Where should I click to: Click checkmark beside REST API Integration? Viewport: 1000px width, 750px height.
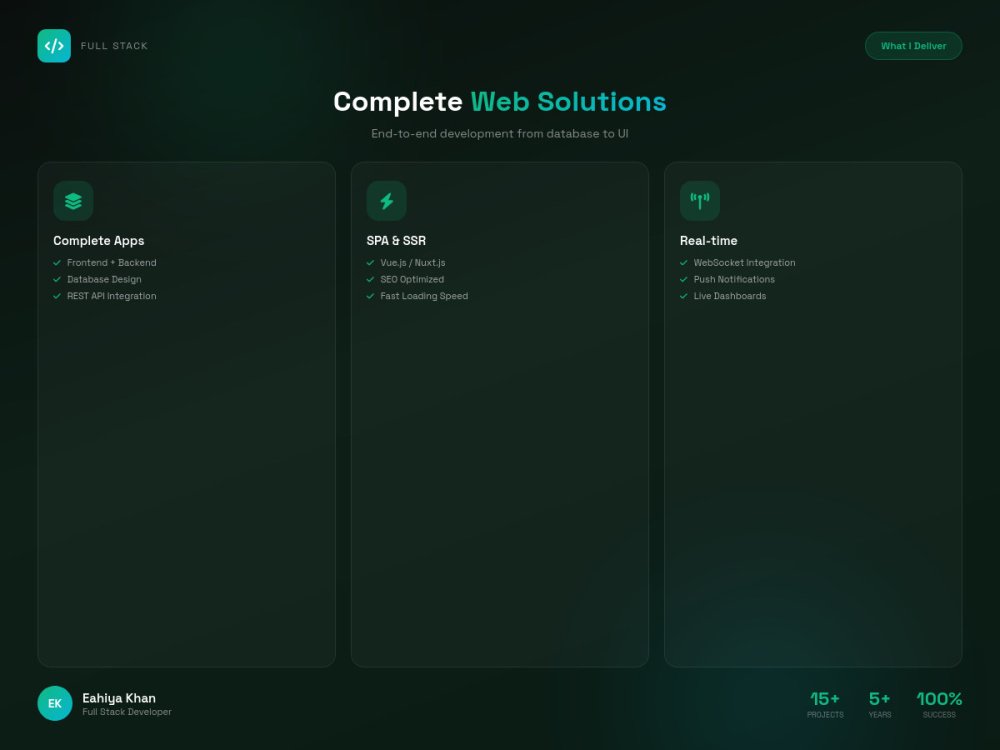(57, 296)
